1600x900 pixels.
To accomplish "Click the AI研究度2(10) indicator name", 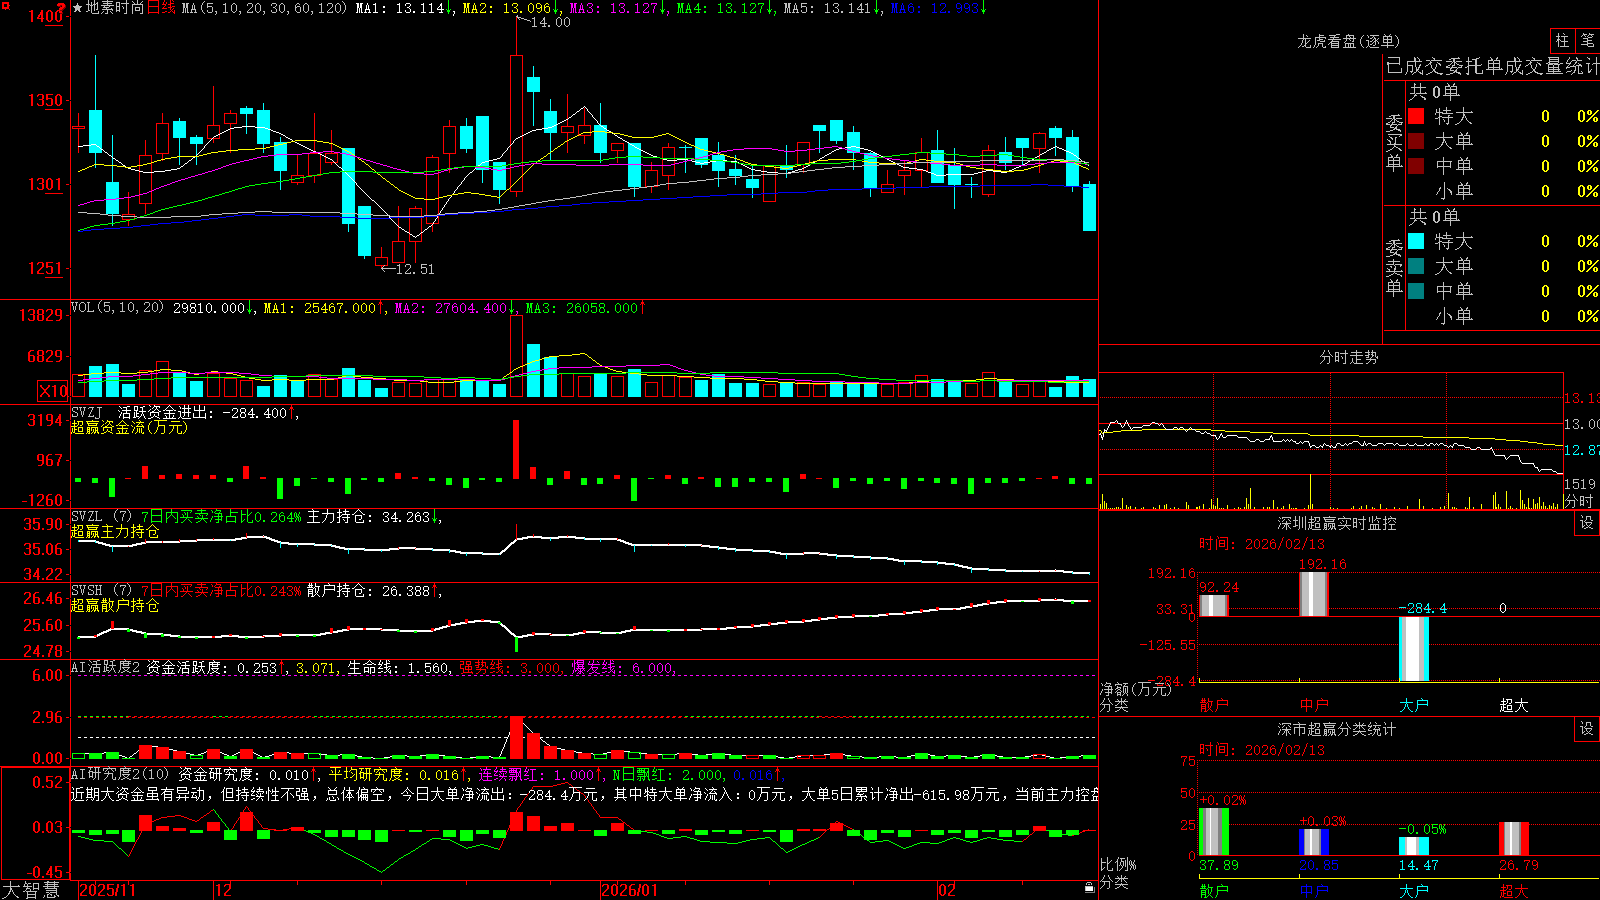I will tap(120, 774).
